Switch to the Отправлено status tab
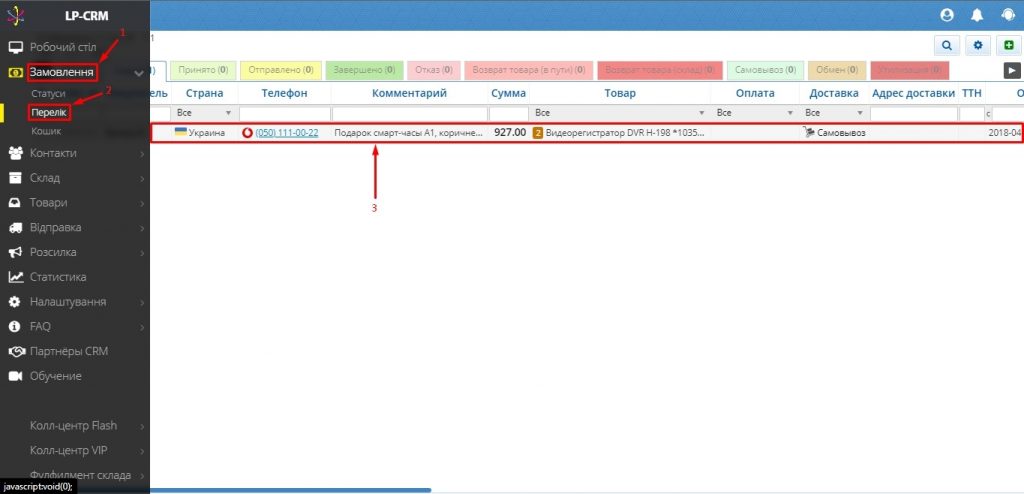 [x=281, y=70]
